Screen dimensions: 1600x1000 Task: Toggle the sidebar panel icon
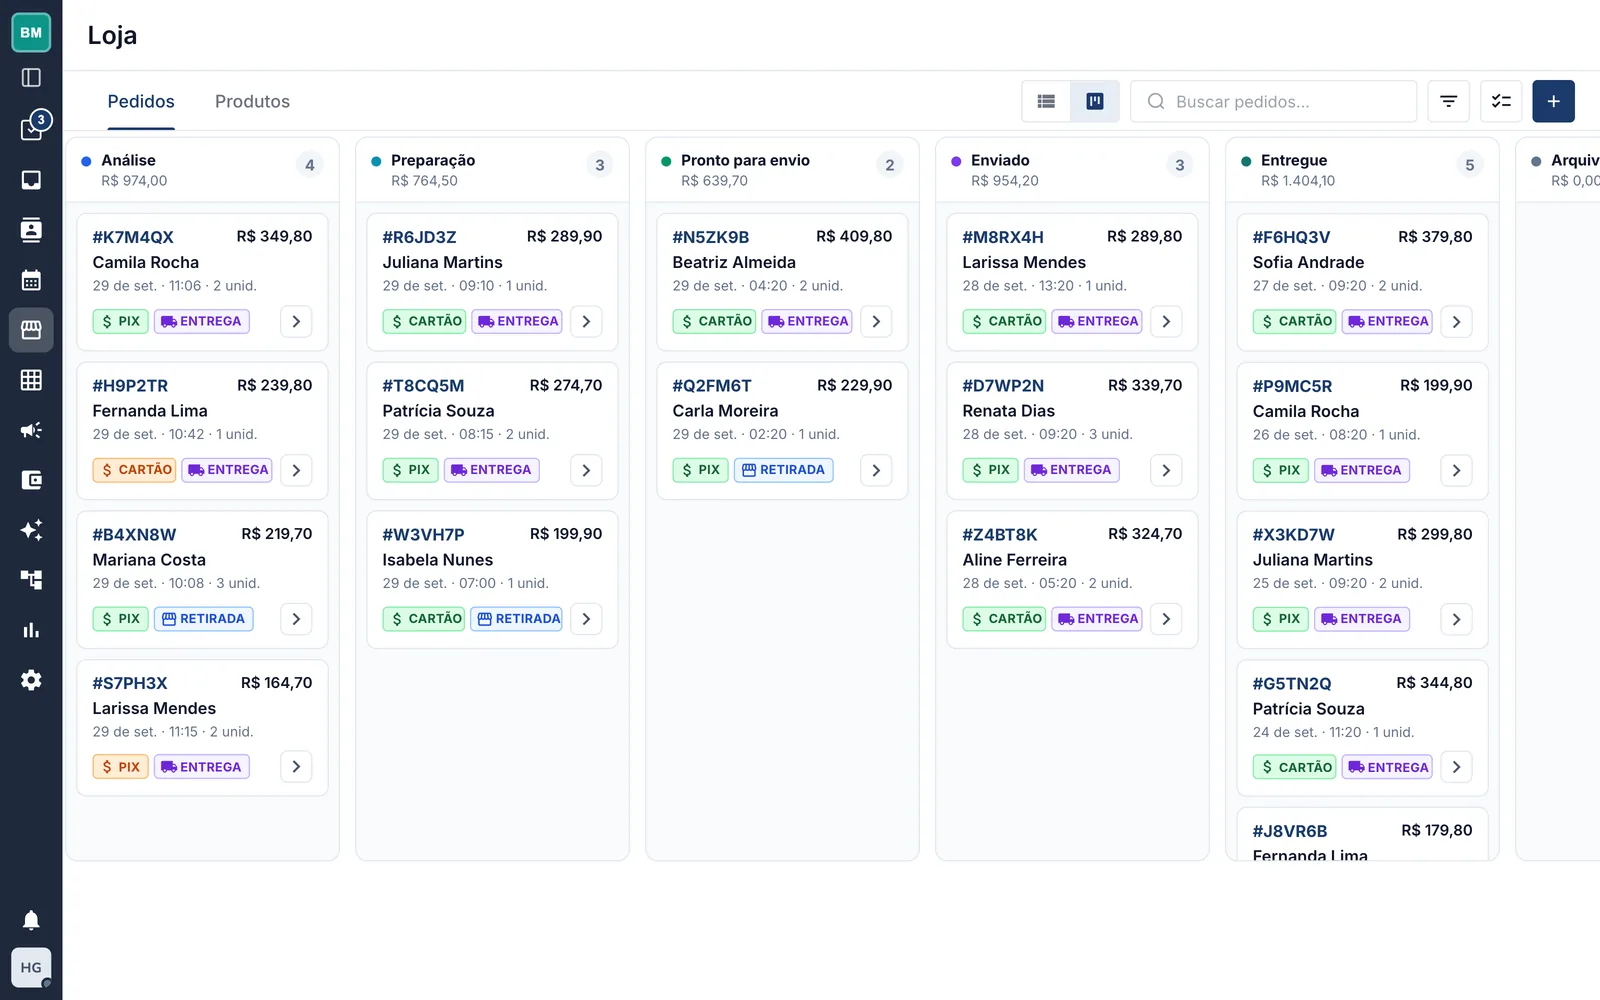tap(31, 78)
